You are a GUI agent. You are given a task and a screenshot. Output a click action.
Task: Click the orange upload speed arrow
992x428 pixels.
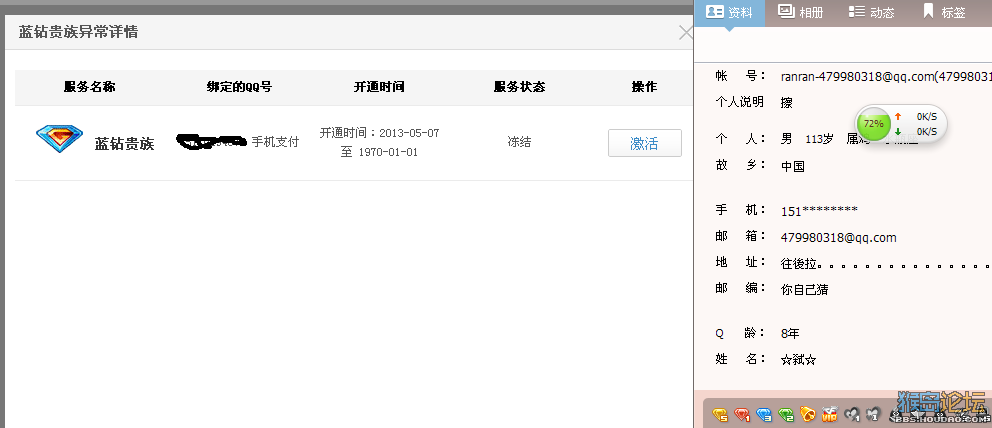tap(898, 117)
